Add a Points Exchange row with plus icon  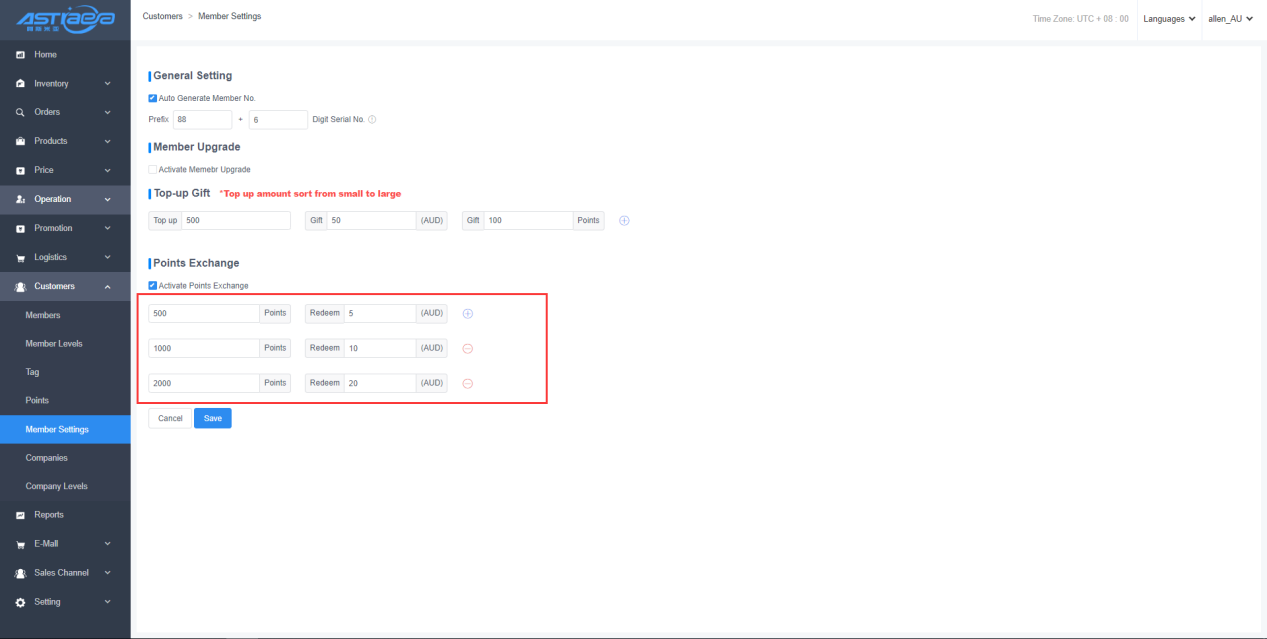(467, 314)
